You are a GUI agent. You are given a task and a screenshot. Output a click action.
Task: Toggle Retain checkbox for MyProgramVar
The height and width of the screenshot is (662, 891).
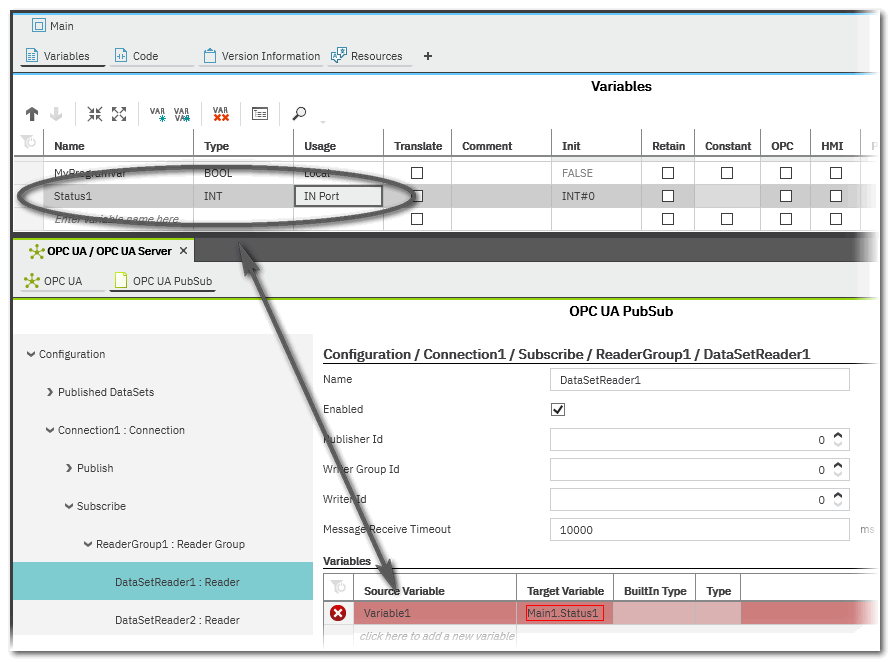(x=668, y=173)
